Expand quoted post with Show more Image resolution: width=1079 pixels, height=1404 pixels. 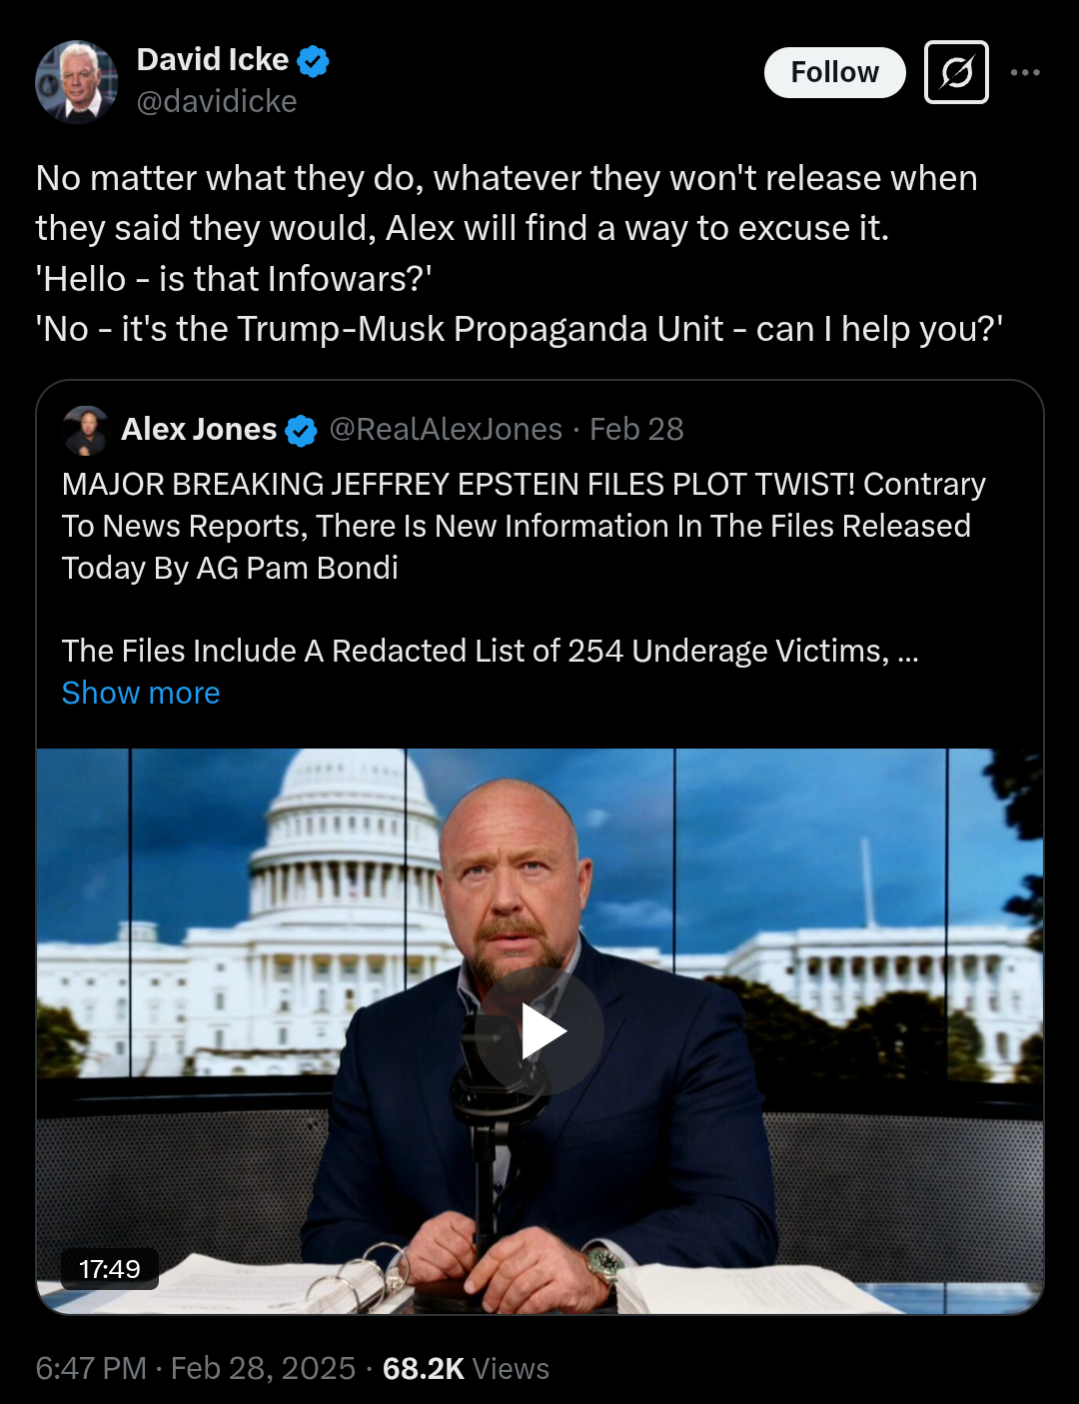(141, 693)
